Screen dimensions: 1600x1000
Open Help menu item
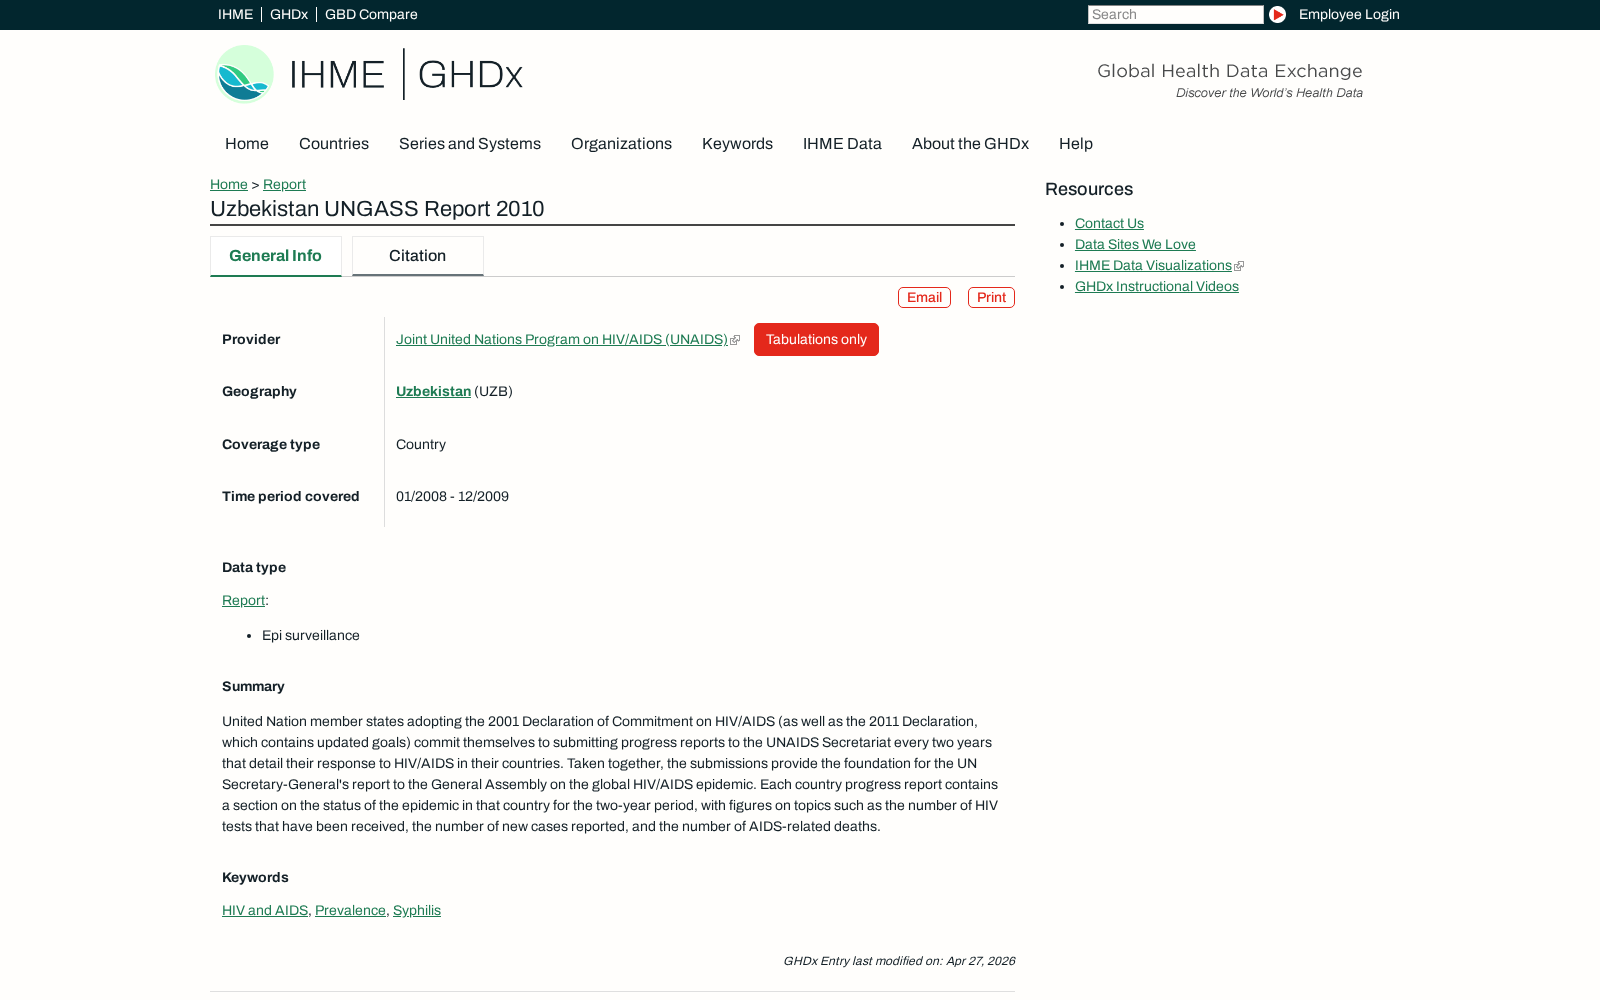(1076, 144)
